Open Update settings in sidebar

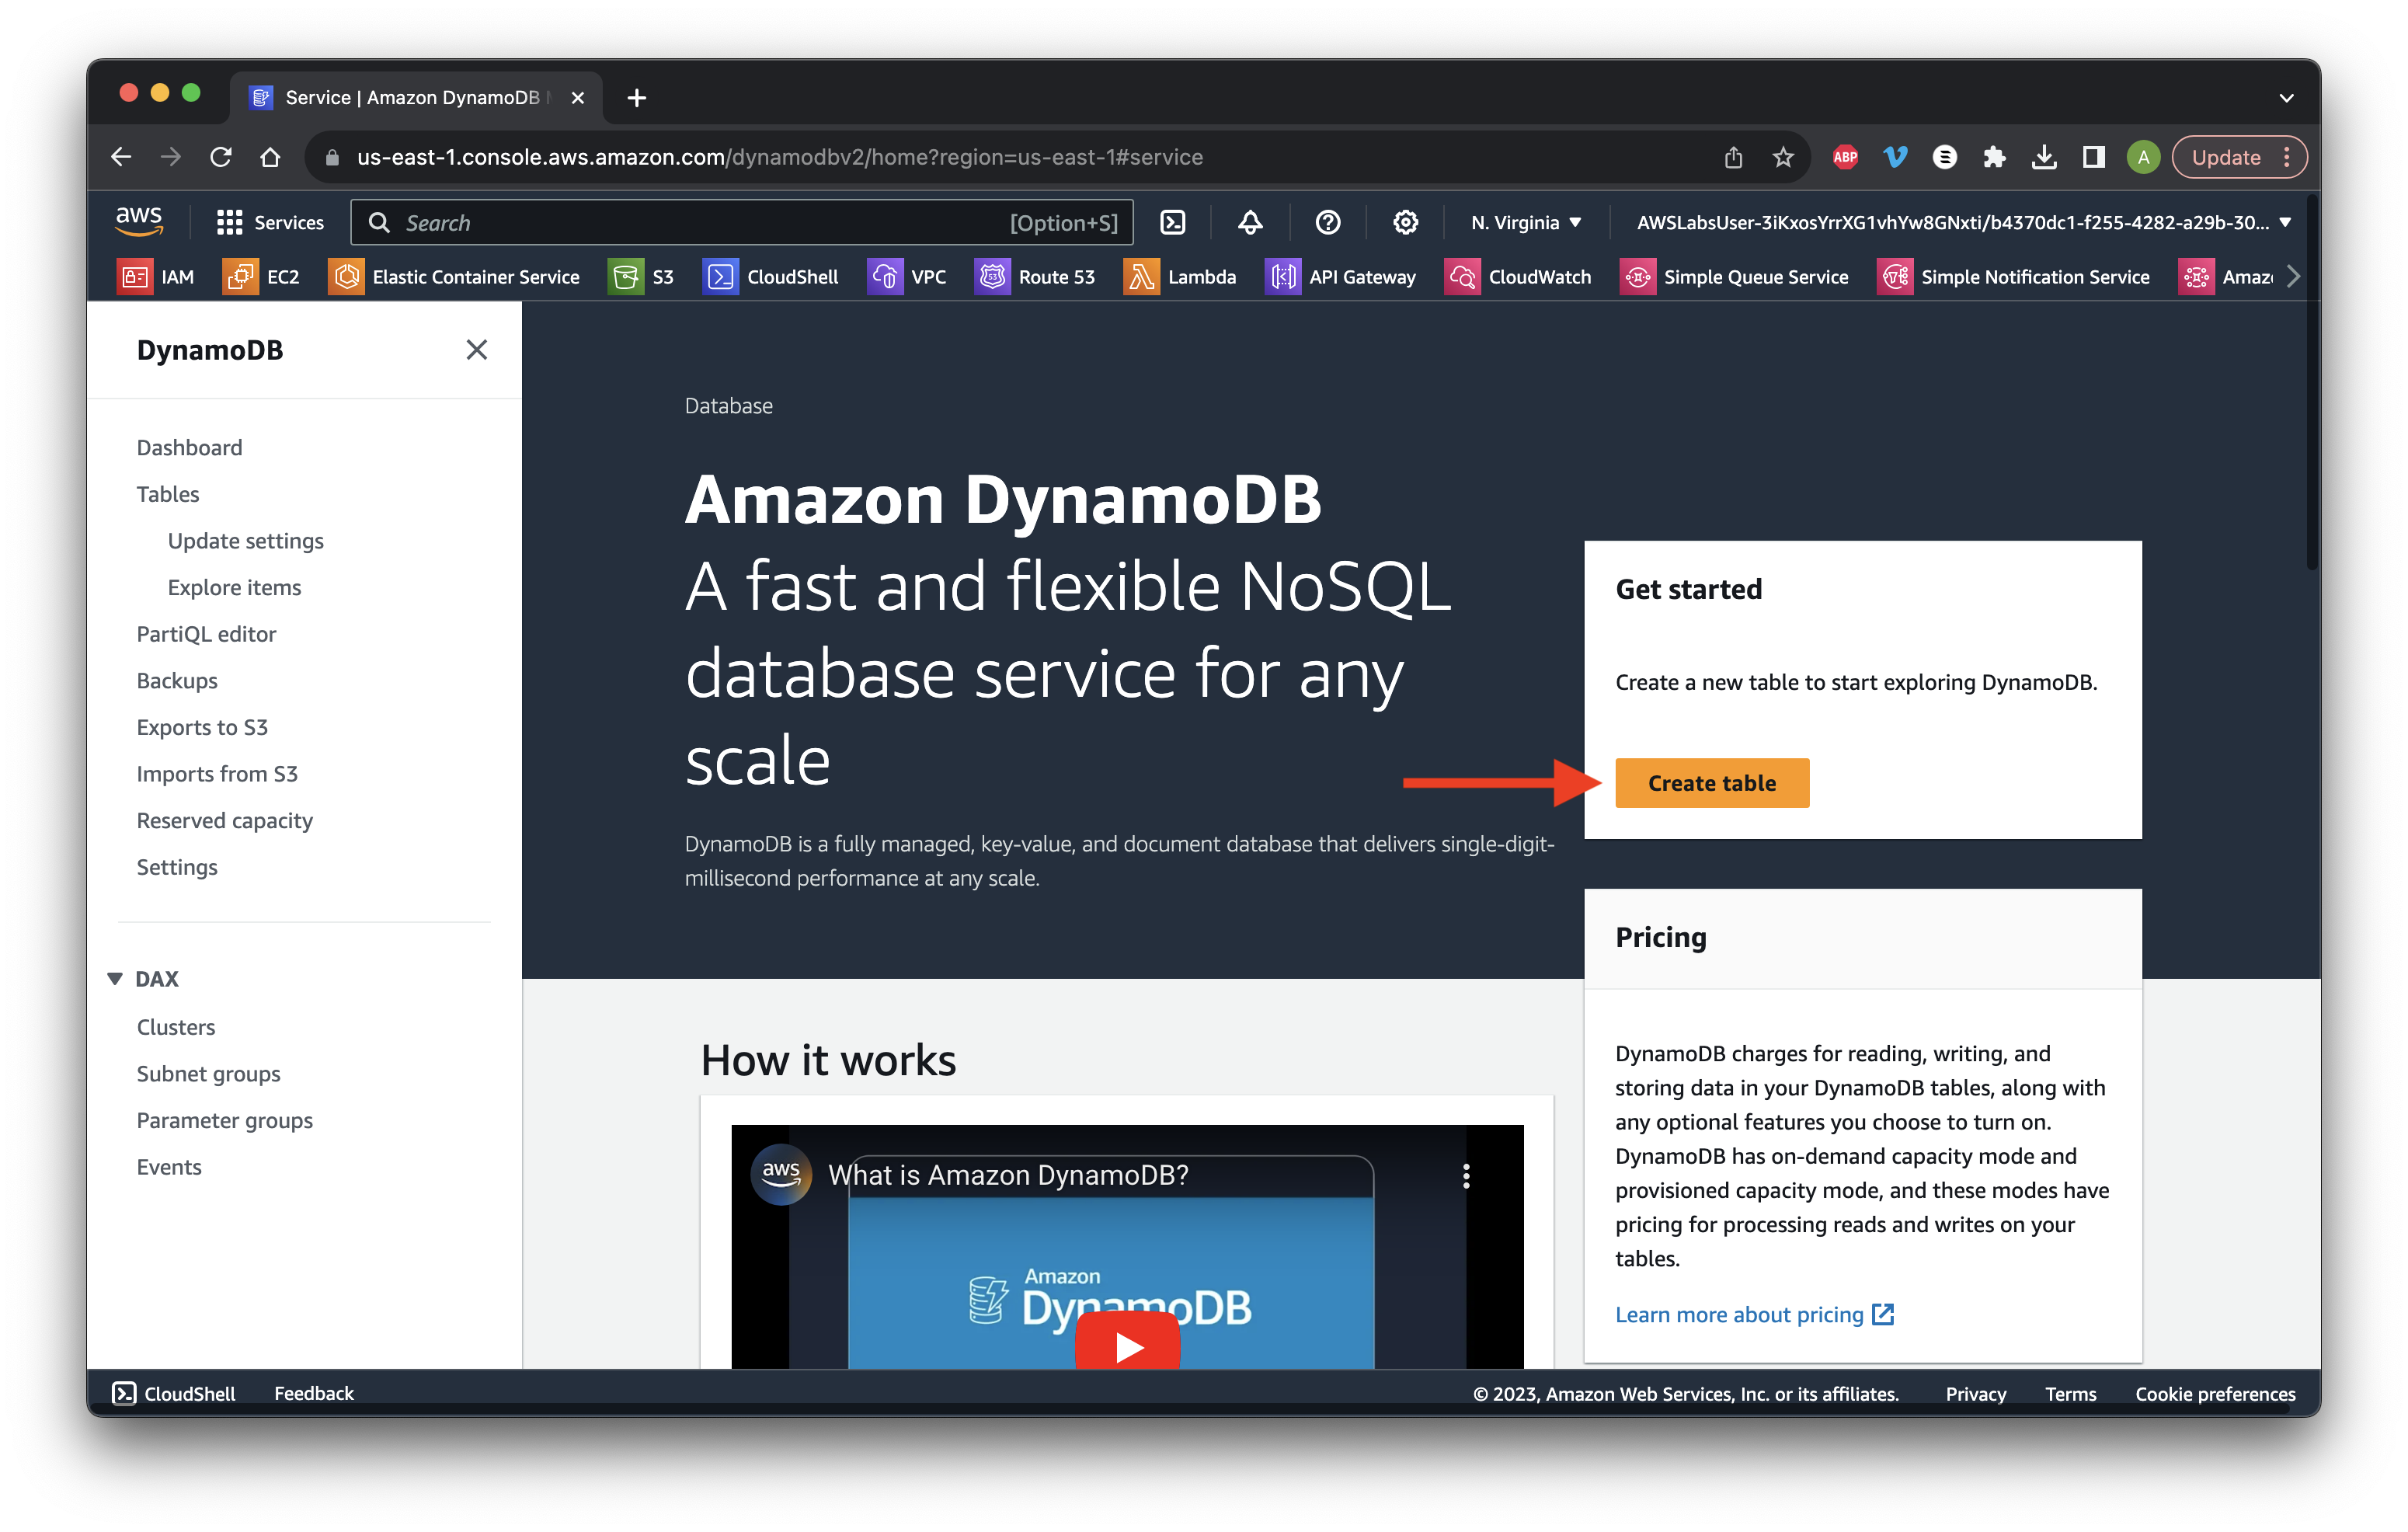246,540
